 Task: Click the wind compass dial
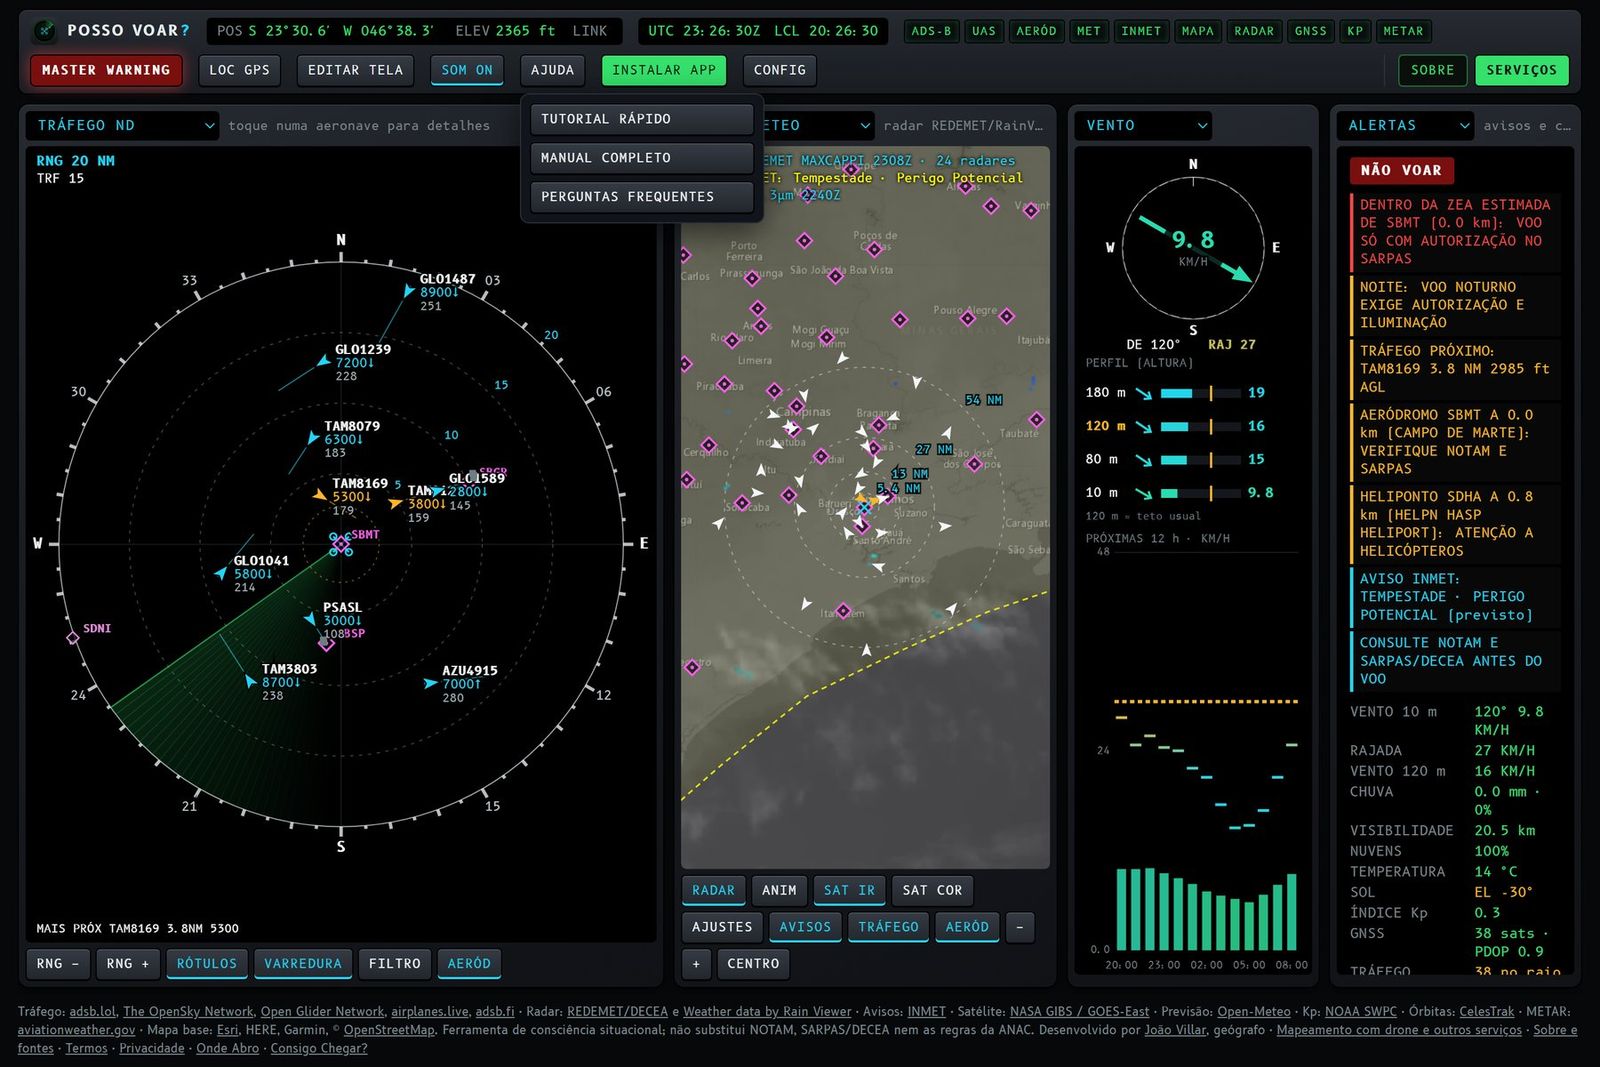coord(1193,248)
